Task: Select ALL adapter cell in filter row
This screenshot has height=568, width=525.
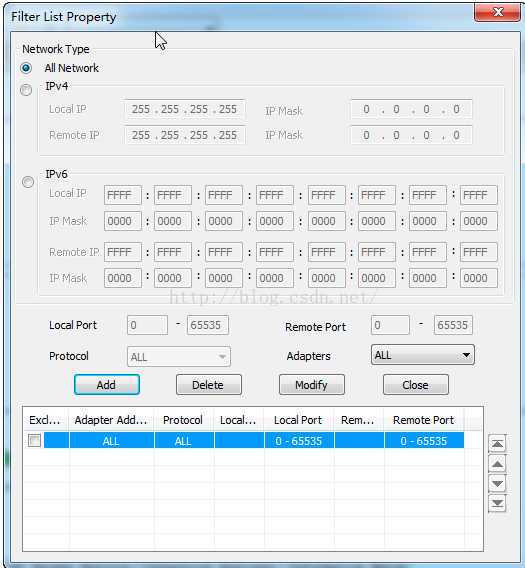Action: (111, 440)
